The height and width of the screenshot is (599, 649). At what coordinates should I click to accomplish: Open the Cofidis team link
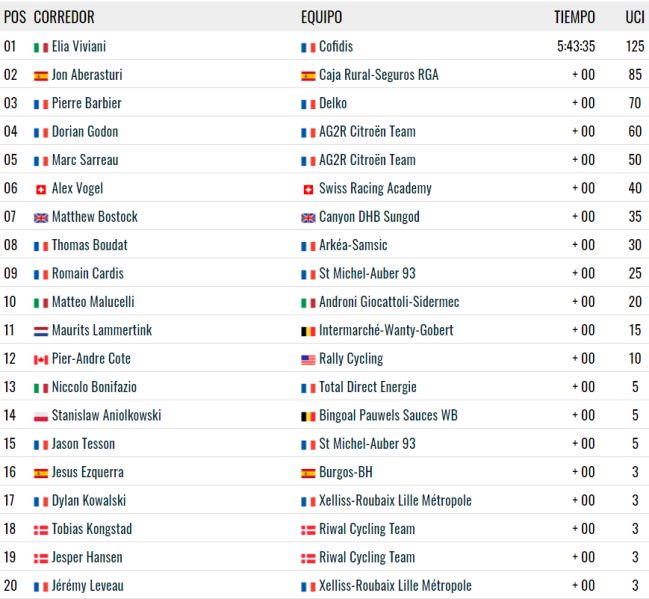pyautogui.click(x=336, y=46)
